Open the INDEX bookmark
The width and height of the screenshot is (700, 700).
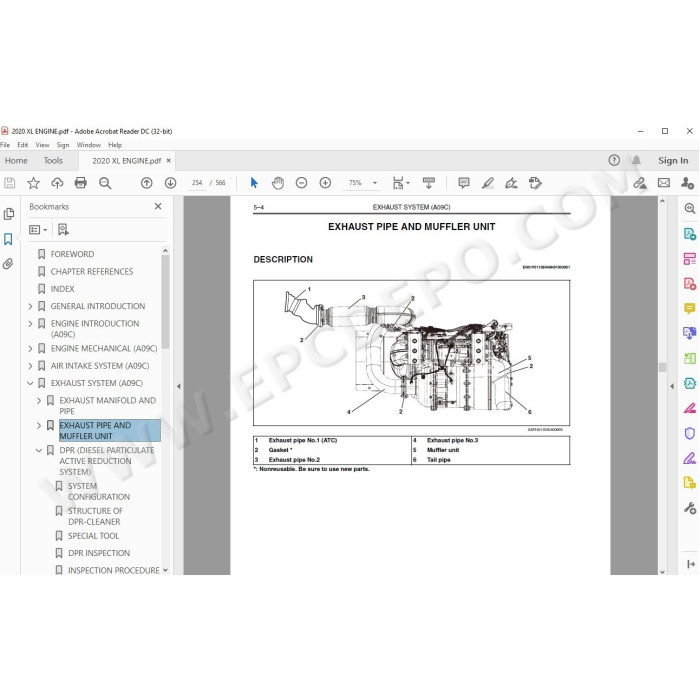pyautogui.click(x=62, y=289)
